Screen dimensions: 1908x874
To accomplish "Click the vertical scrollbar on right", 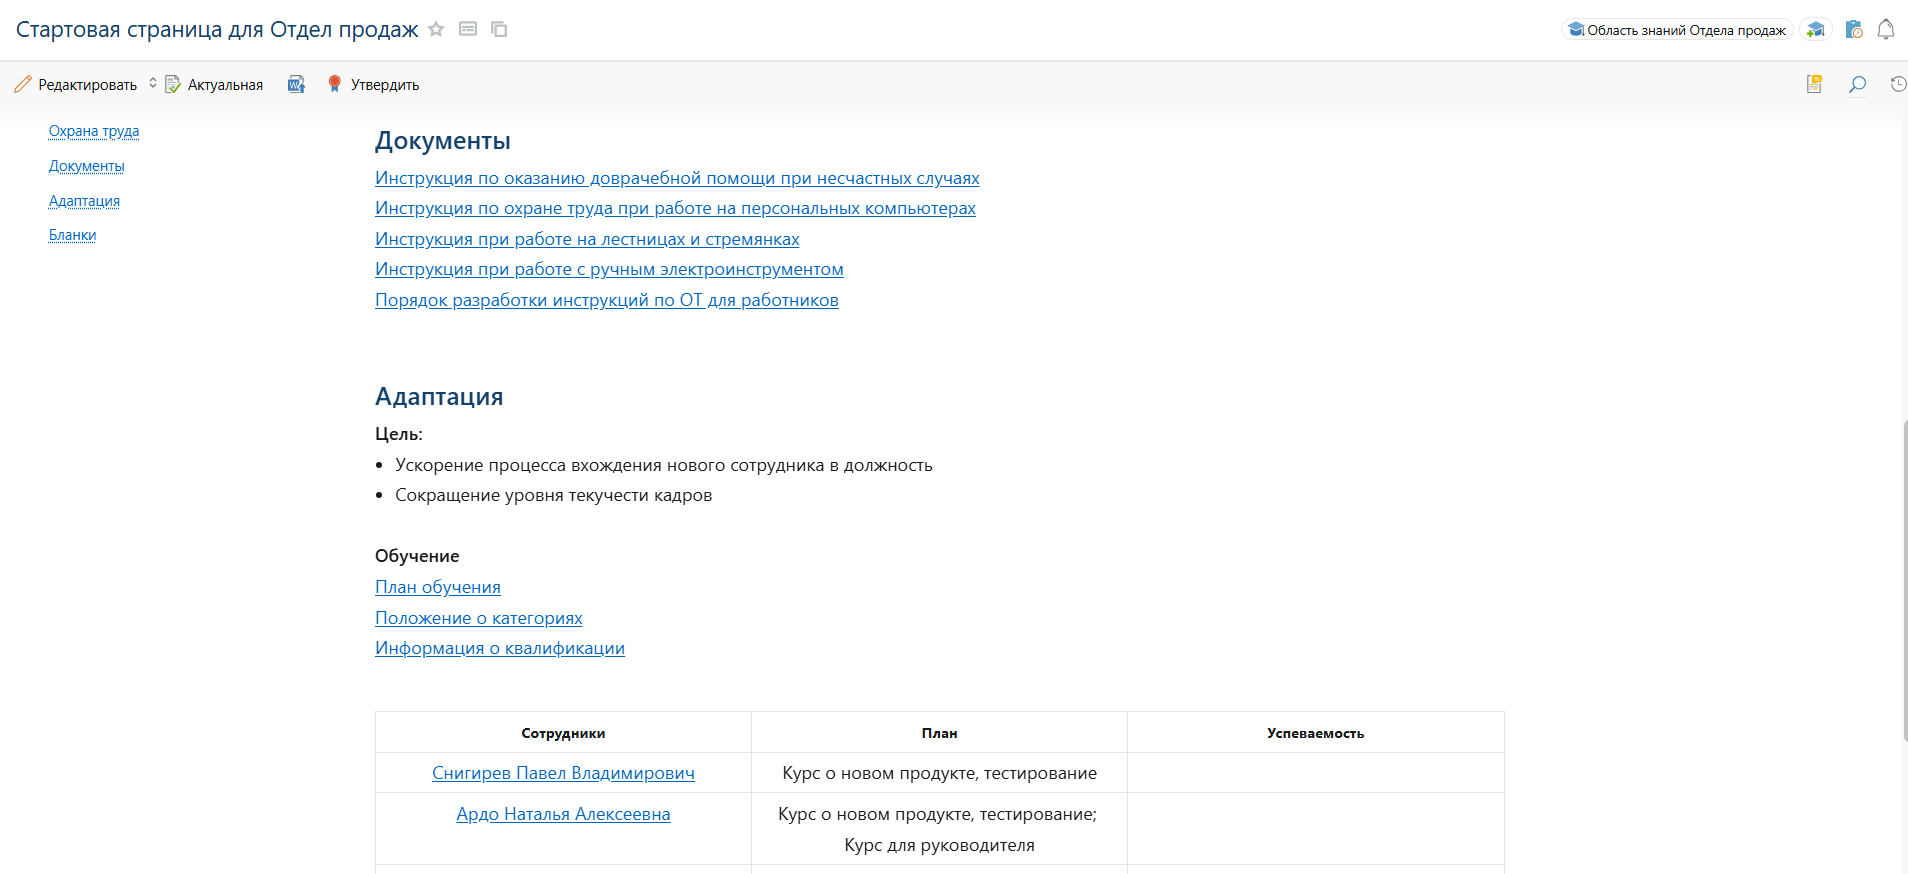I will point(1904,580).
